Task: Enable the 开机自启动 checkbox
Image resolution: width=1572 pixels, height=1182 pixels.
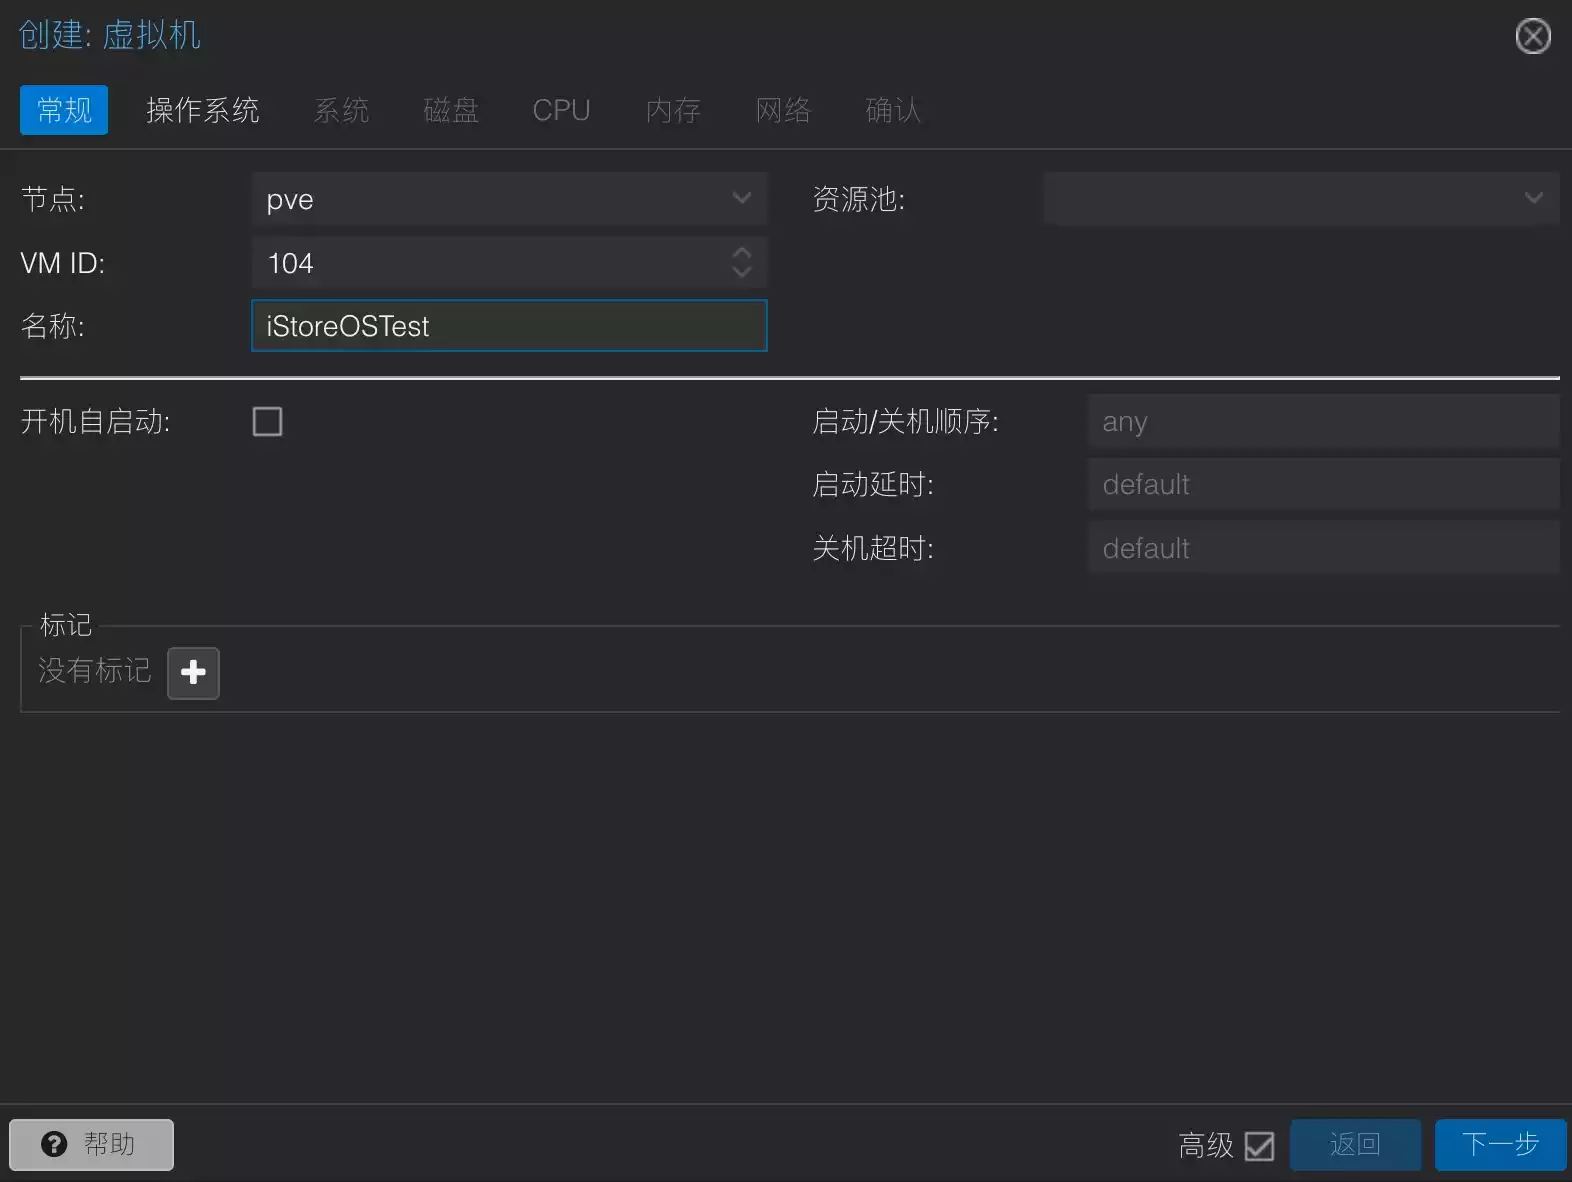Action: tap(267, 422)
